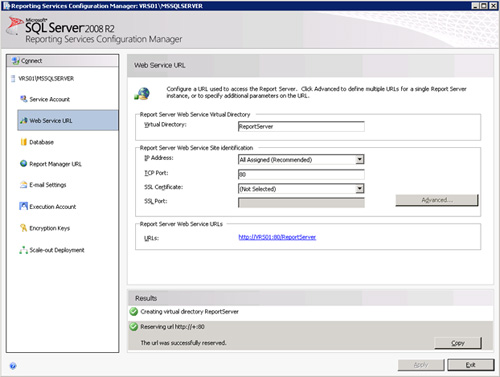This screenshot has width=500, height=377.
Task: Click the E-mail Settings envelope icon
Action: point(23,185)
